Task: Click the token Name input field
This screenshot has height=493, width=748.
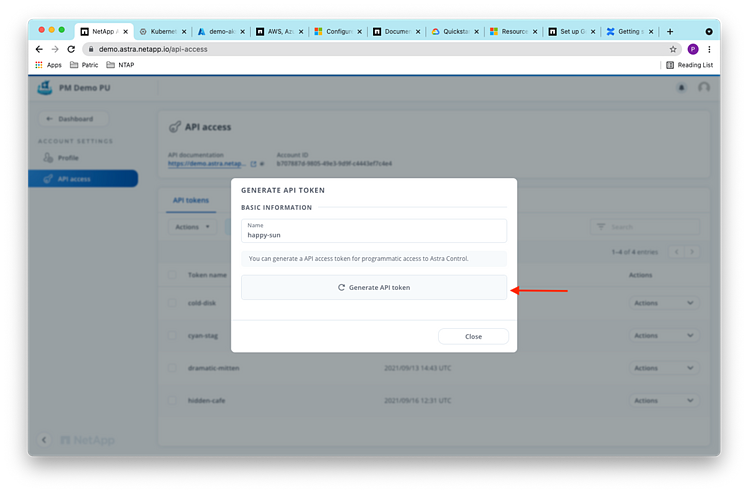Action: pos(374,236)
